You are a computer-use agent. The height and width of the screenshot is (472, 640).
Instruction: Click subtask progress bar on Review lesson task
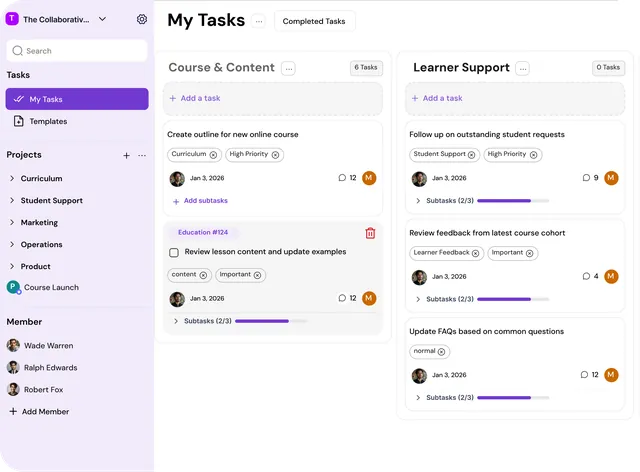(x=271, y=321)
